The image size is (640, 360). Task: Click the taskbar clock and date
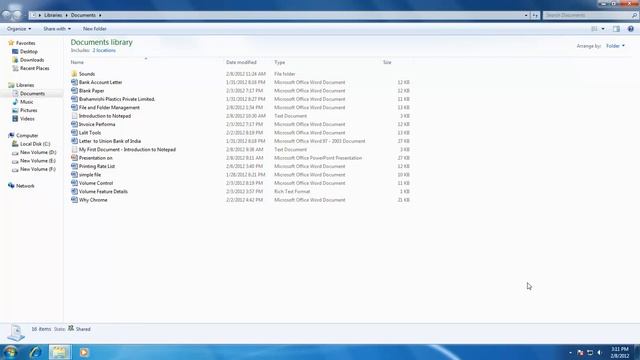620,352
